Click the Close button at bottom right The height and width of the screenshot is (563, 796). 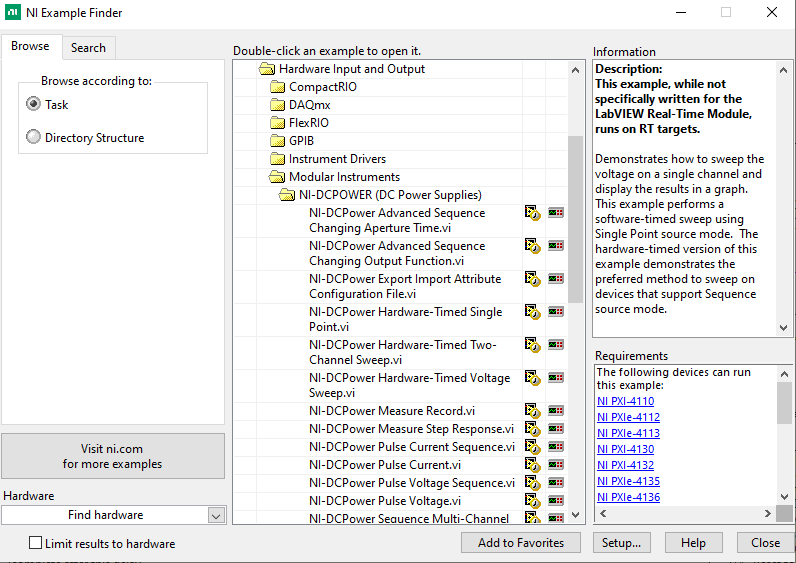[765, 543]
